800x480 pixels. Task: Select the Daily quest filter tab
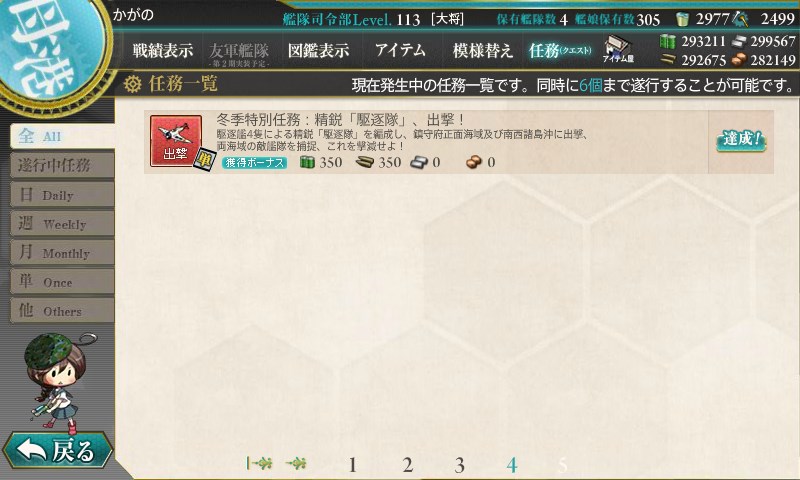click(62, 195)
